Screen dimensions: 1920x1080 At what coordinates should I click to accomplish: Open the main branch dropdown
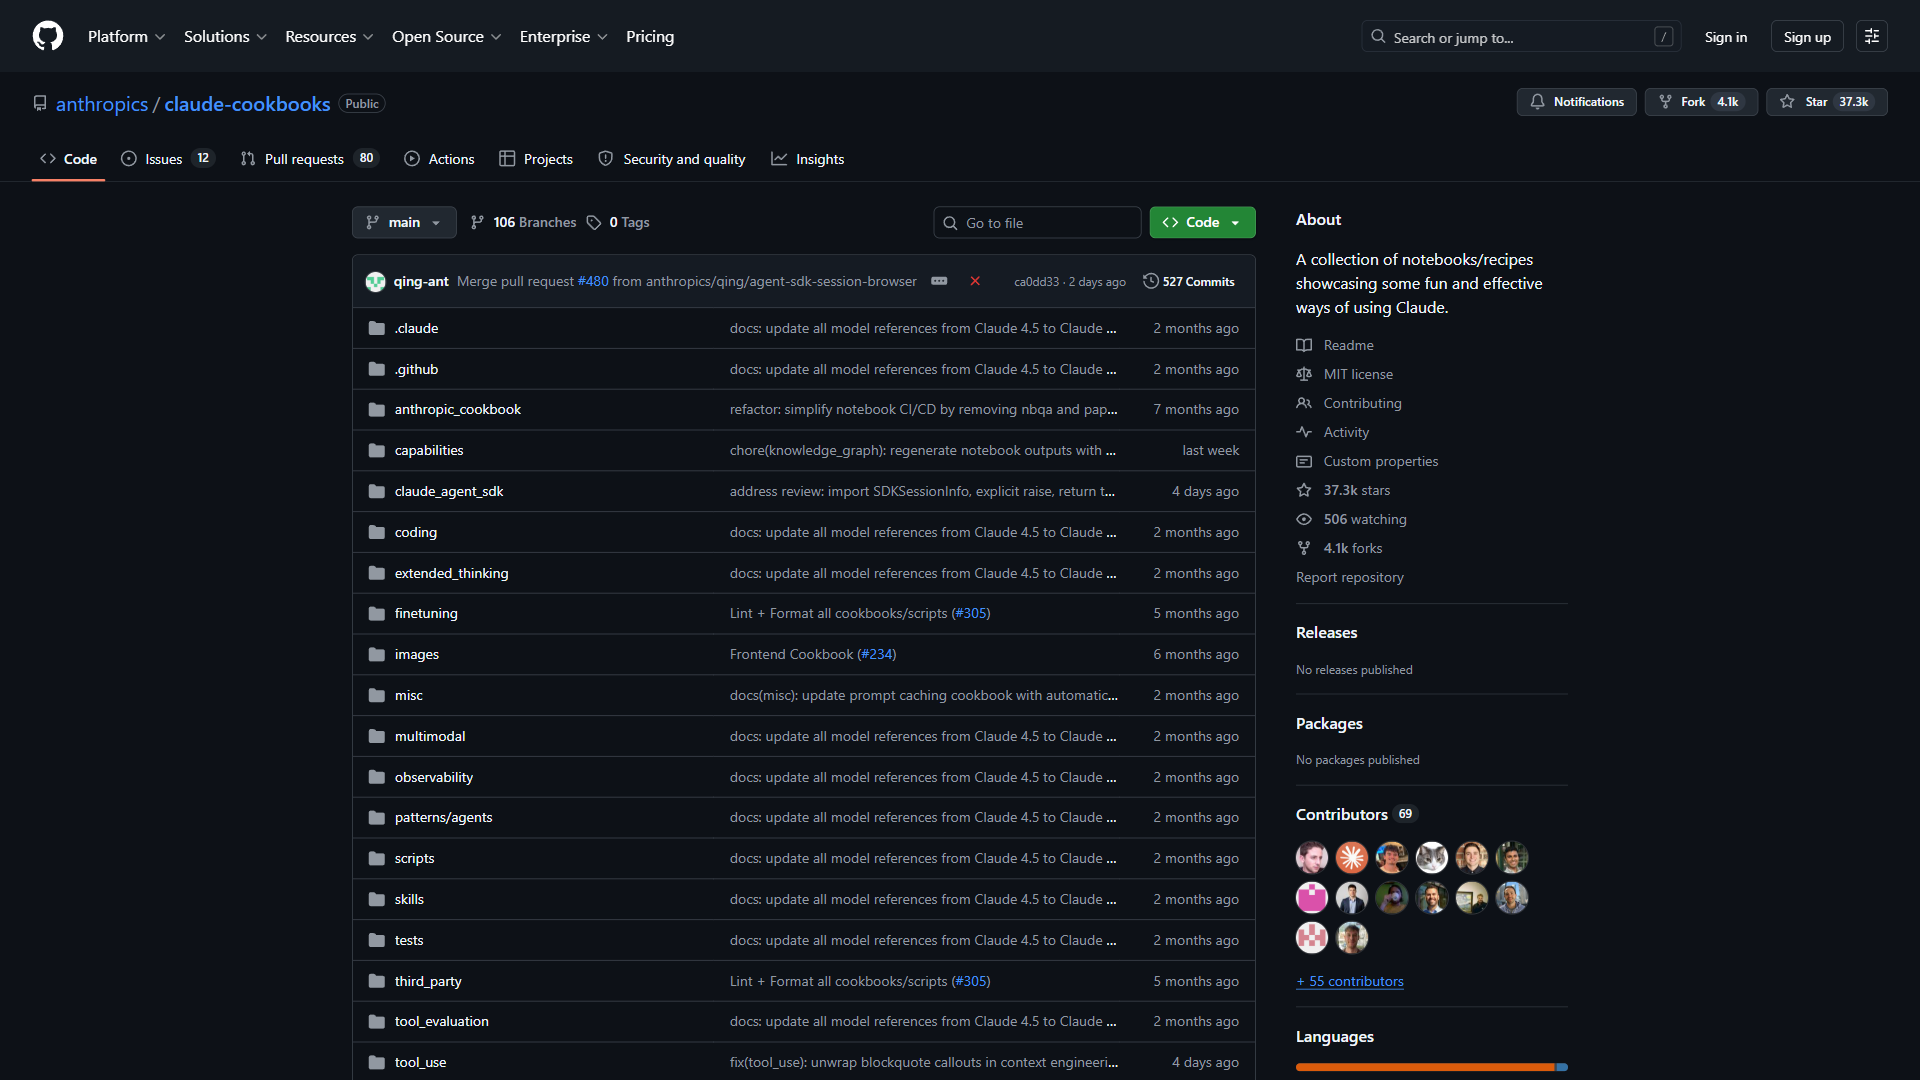404,222
